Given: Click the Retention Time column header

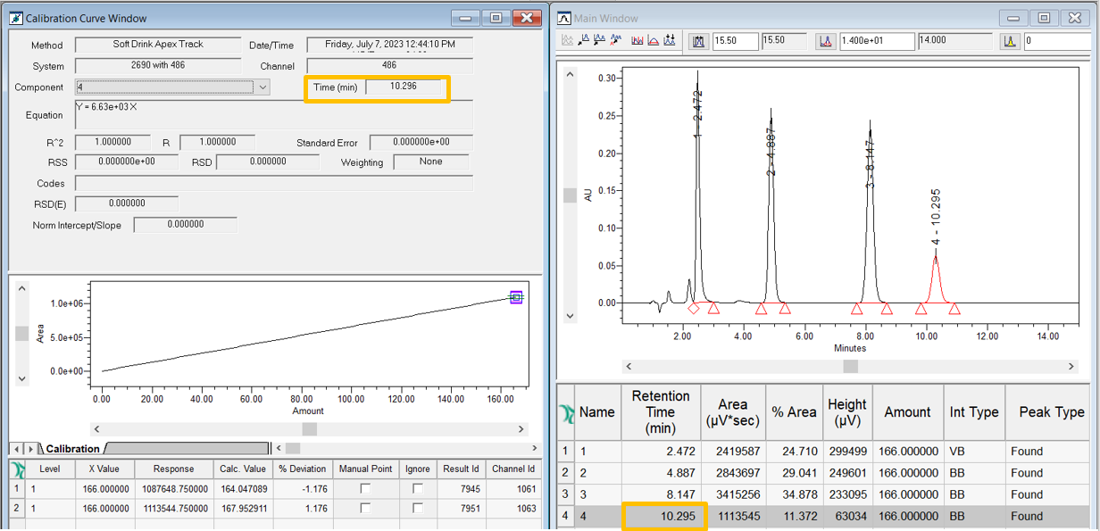Looking at the screenshot, I should tap(660, 412).
